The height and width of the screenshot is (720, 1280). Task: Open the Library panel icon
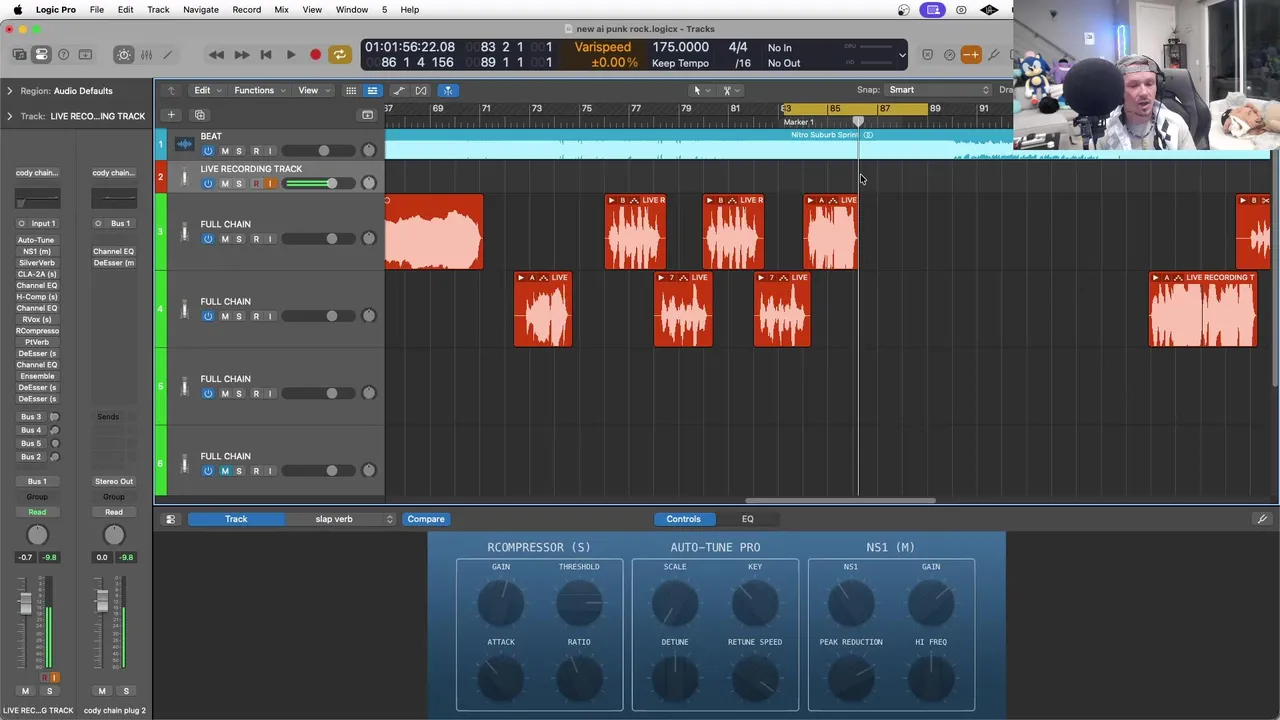(x=19, y=55)
